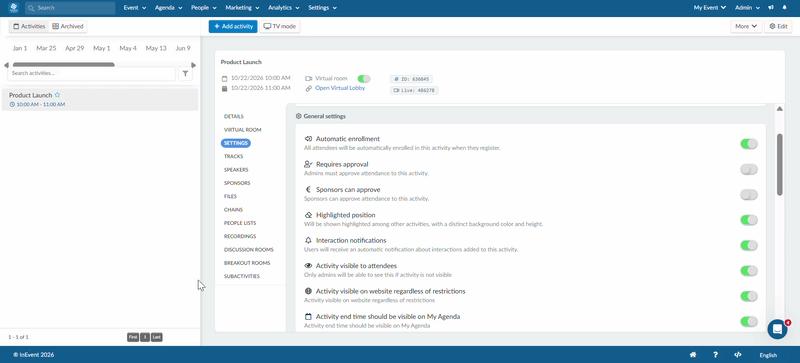The image size is (800, 363).
Task: Click the activity ID 636845 badge
Action: (411, 79)
